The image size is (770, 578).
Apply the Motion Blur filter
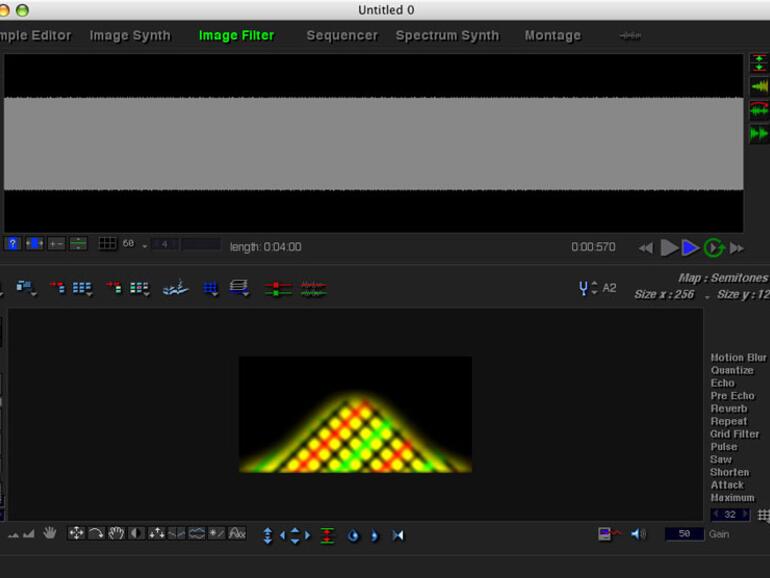point(738,358)
